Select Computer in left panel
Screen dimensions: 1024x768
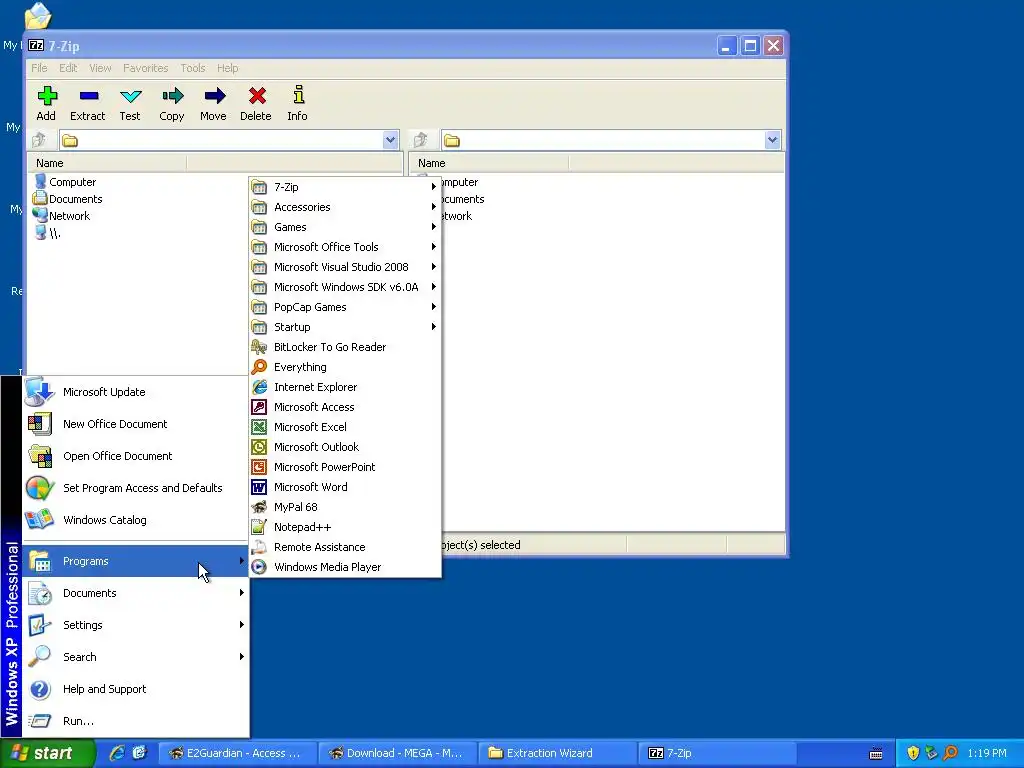[x=65, y=182]
